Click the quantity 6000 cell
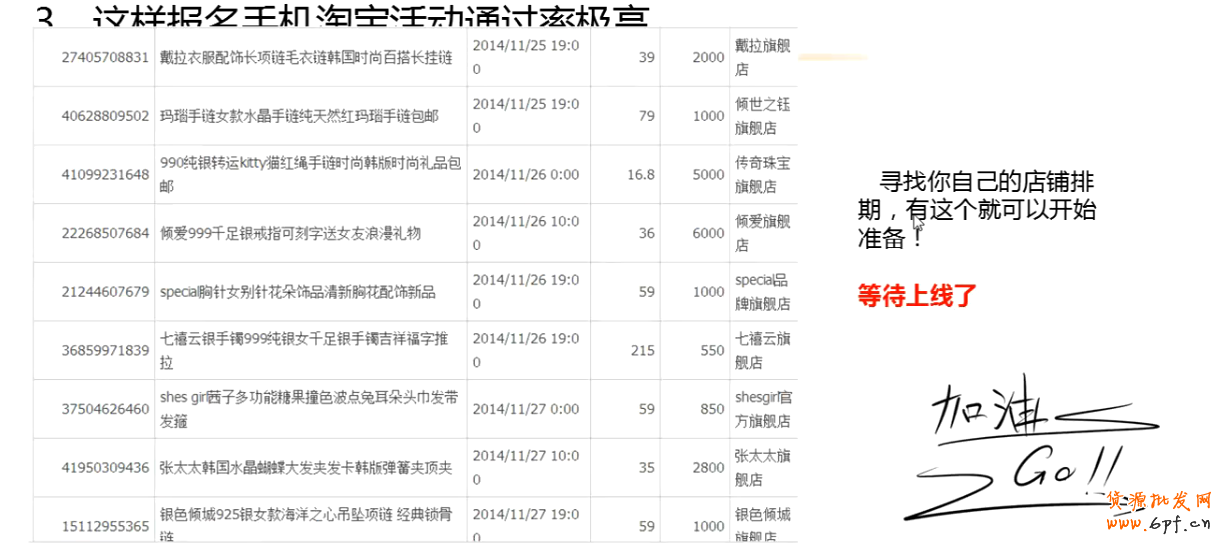 coord(708,233)
